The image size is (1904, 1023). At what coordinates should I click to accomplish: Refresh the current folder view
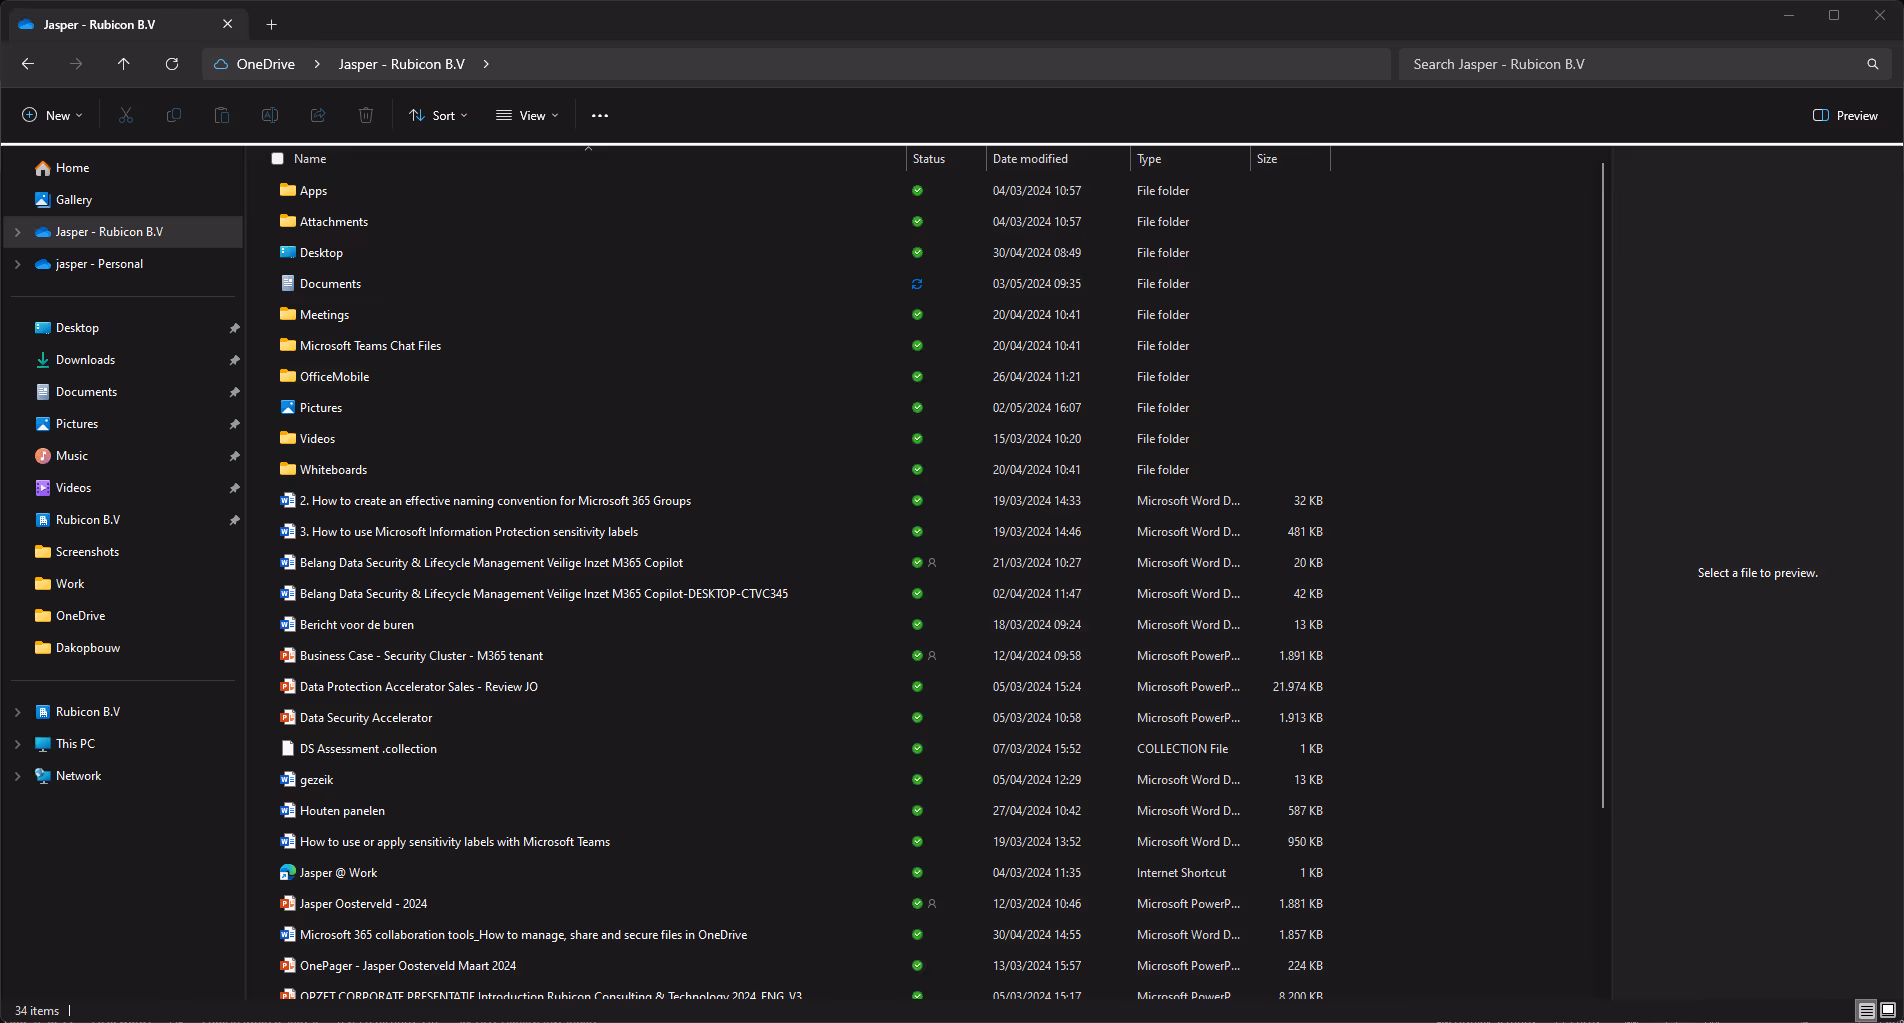tap(172, 64)
